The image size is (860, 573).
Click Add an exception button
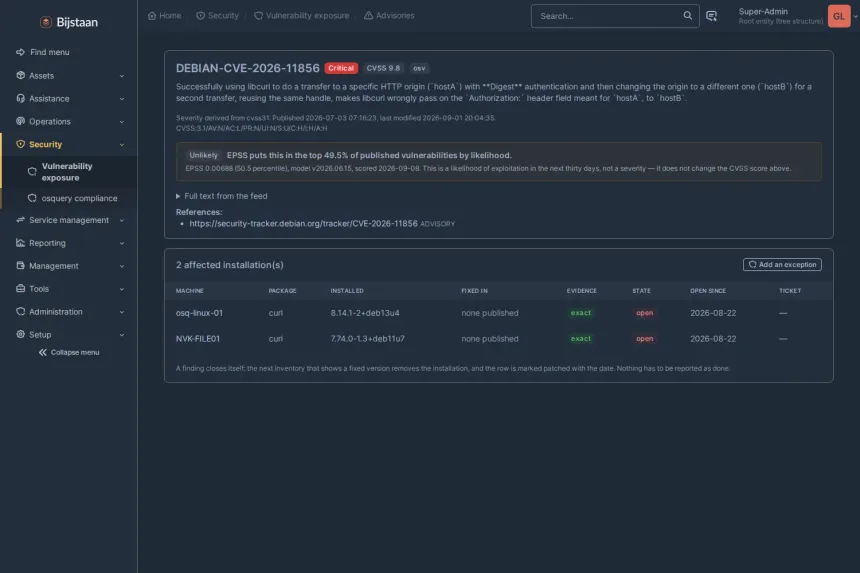click(782, 264)
